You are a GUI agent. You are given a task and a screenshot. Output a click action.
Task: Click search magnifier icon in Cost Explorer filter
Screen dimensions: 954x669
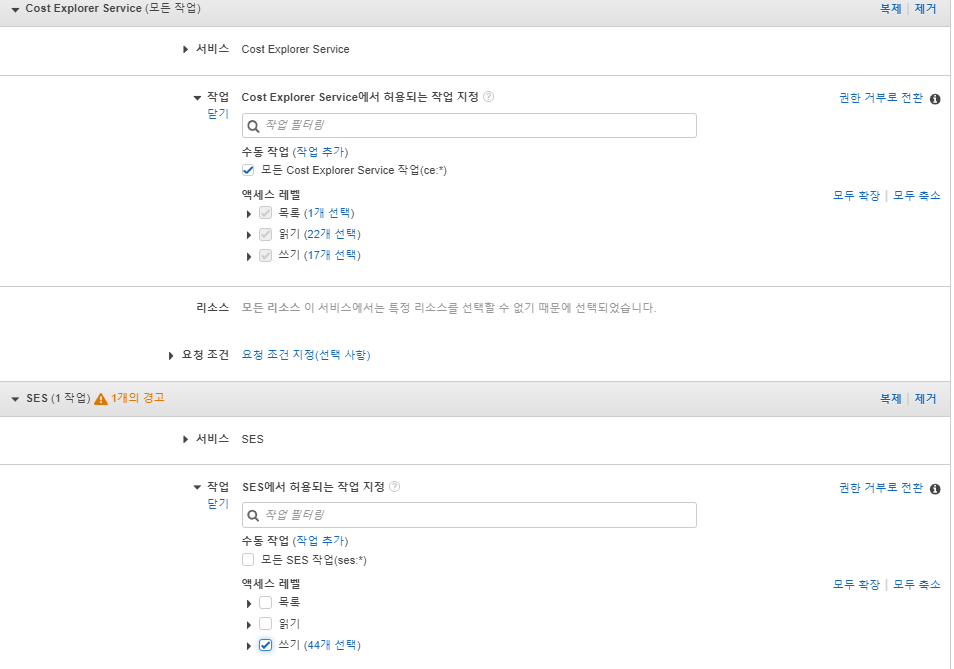click(x=254, y=126)
